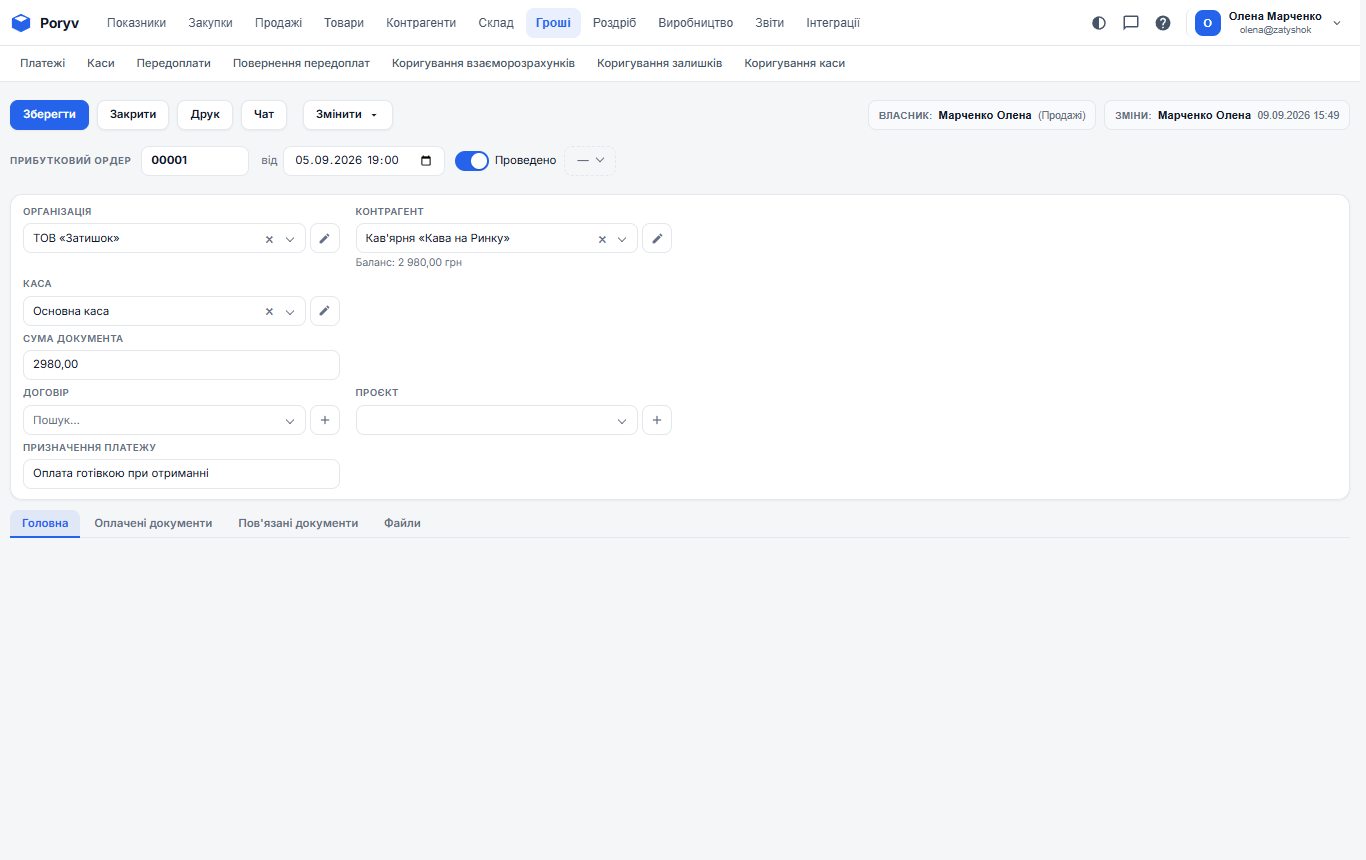Switch to Оплачені документи tab
1366x860 pixels.
point(153,523)
